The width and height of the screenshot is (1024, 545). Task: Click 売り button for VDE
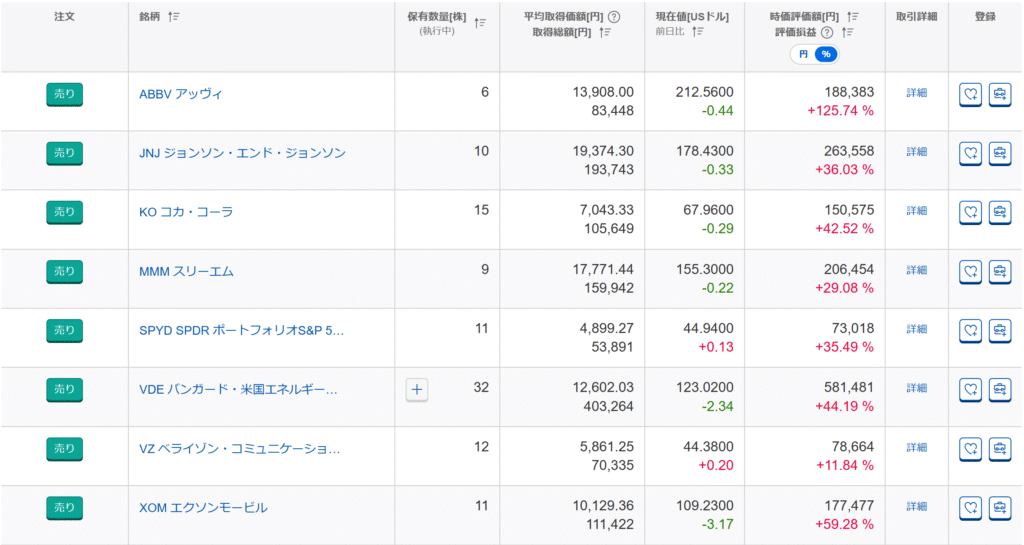tap(64, 390)
